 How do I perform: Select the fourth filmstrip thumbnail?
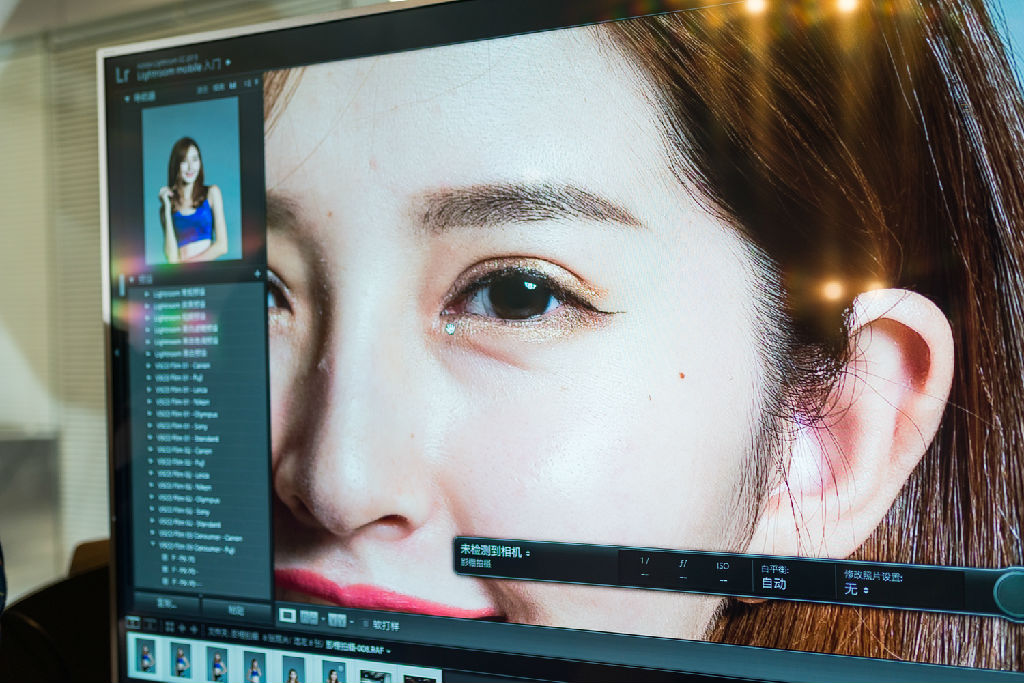click(255, 667)
